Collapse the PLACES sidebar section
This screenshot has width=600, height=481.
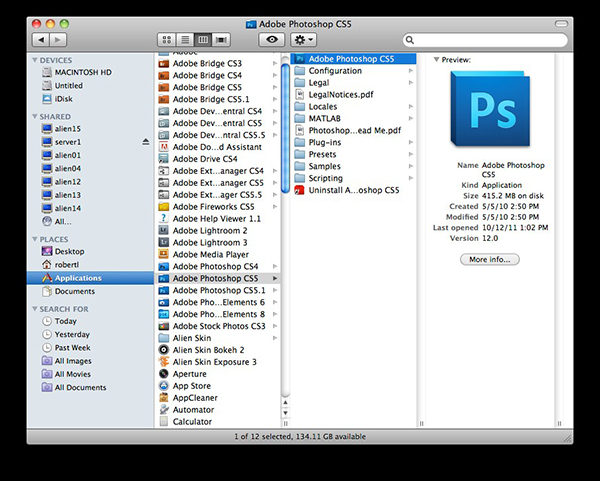(35, 239)
